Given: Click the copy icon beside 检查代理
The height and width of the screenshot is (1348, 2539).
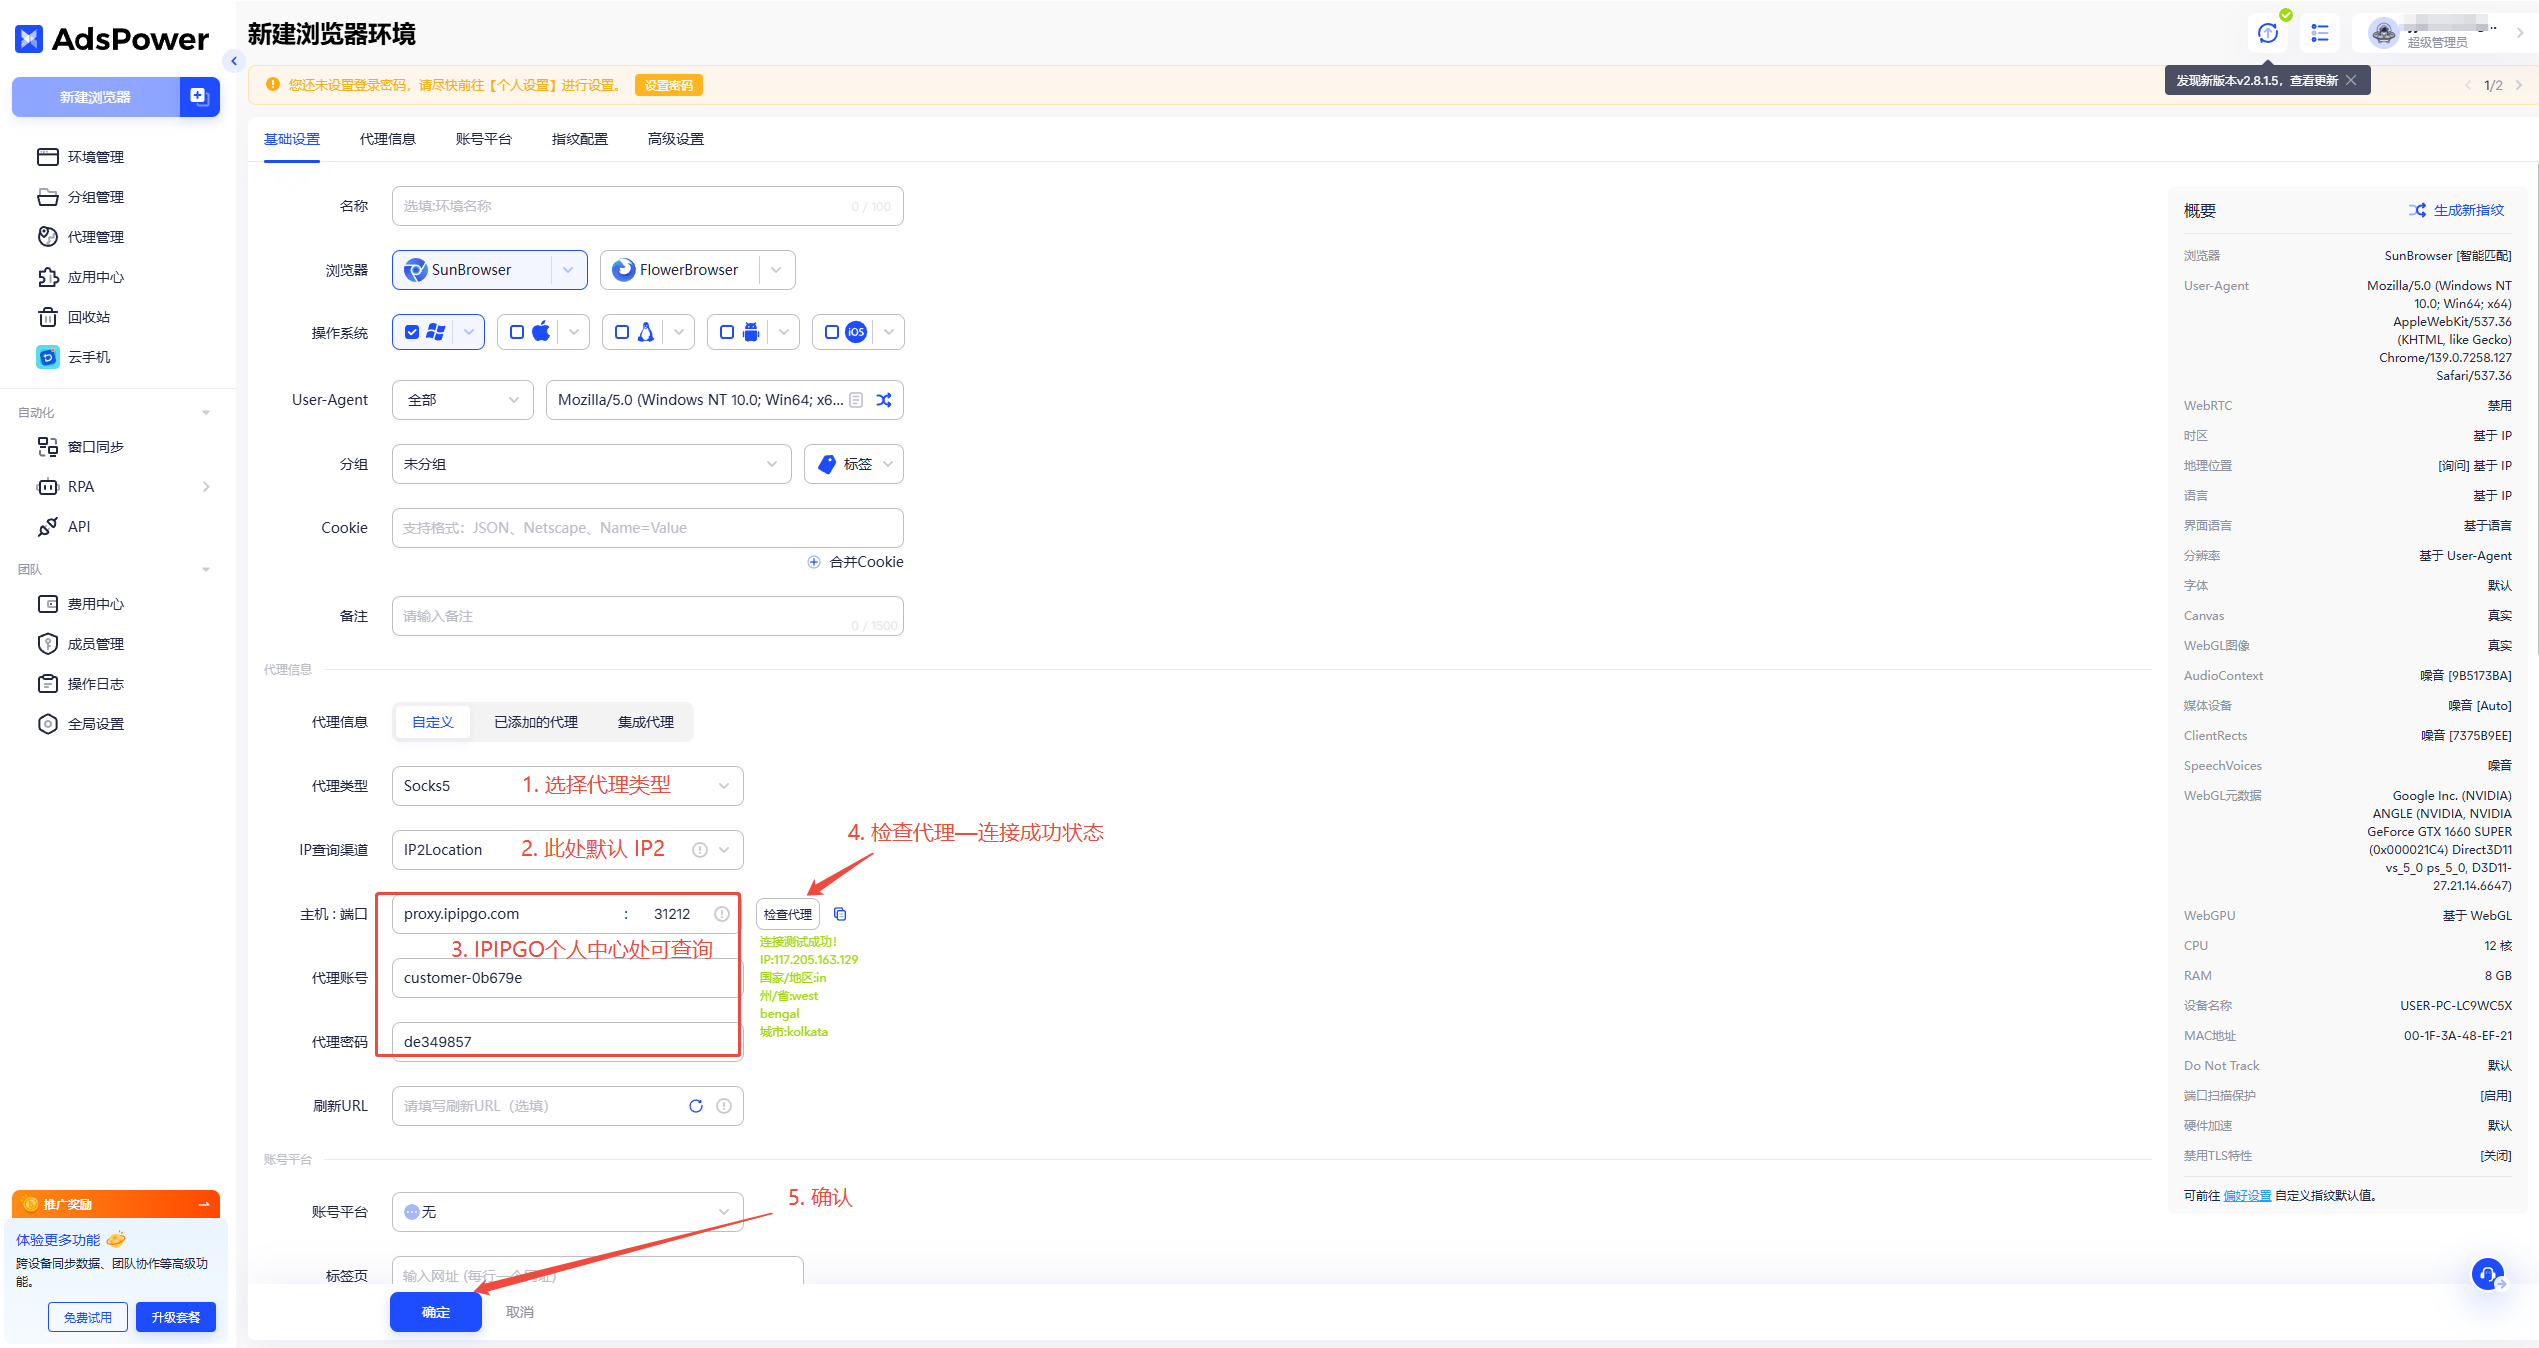Looking at the screenshot, I should coord(840,914).
